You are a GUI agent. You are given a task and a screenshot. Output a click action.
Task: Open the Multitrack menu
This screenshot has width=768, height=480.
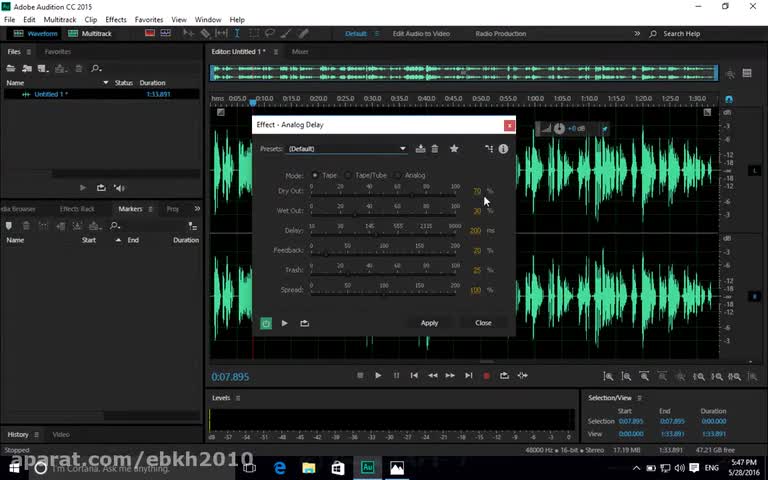[x=60, y=20]
